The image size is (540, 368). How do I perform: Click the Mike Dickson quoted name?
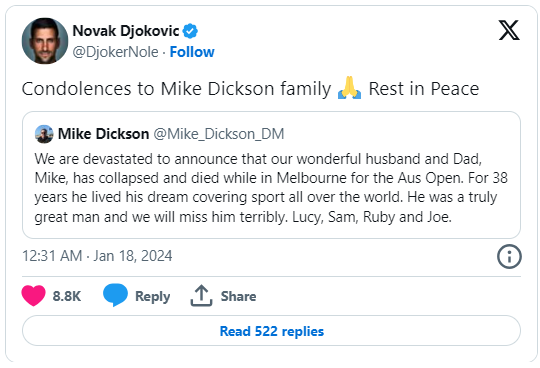tap(103, 134)
